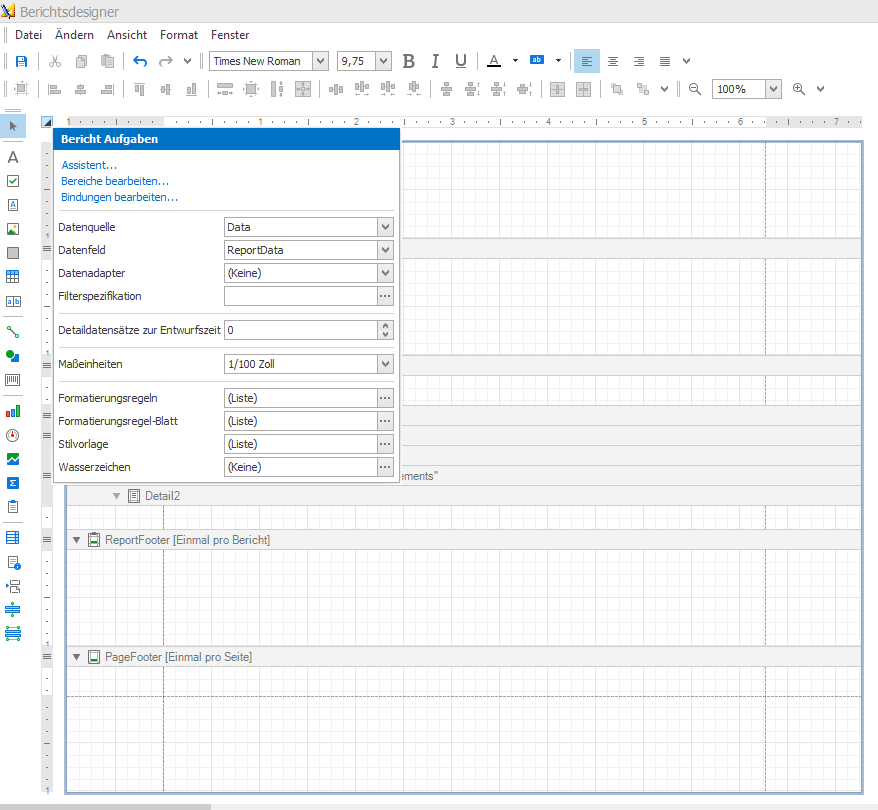Click the Assistent… link
This screenshot has width=878, height=810.
pyautogui.click(x=89, y=165)
